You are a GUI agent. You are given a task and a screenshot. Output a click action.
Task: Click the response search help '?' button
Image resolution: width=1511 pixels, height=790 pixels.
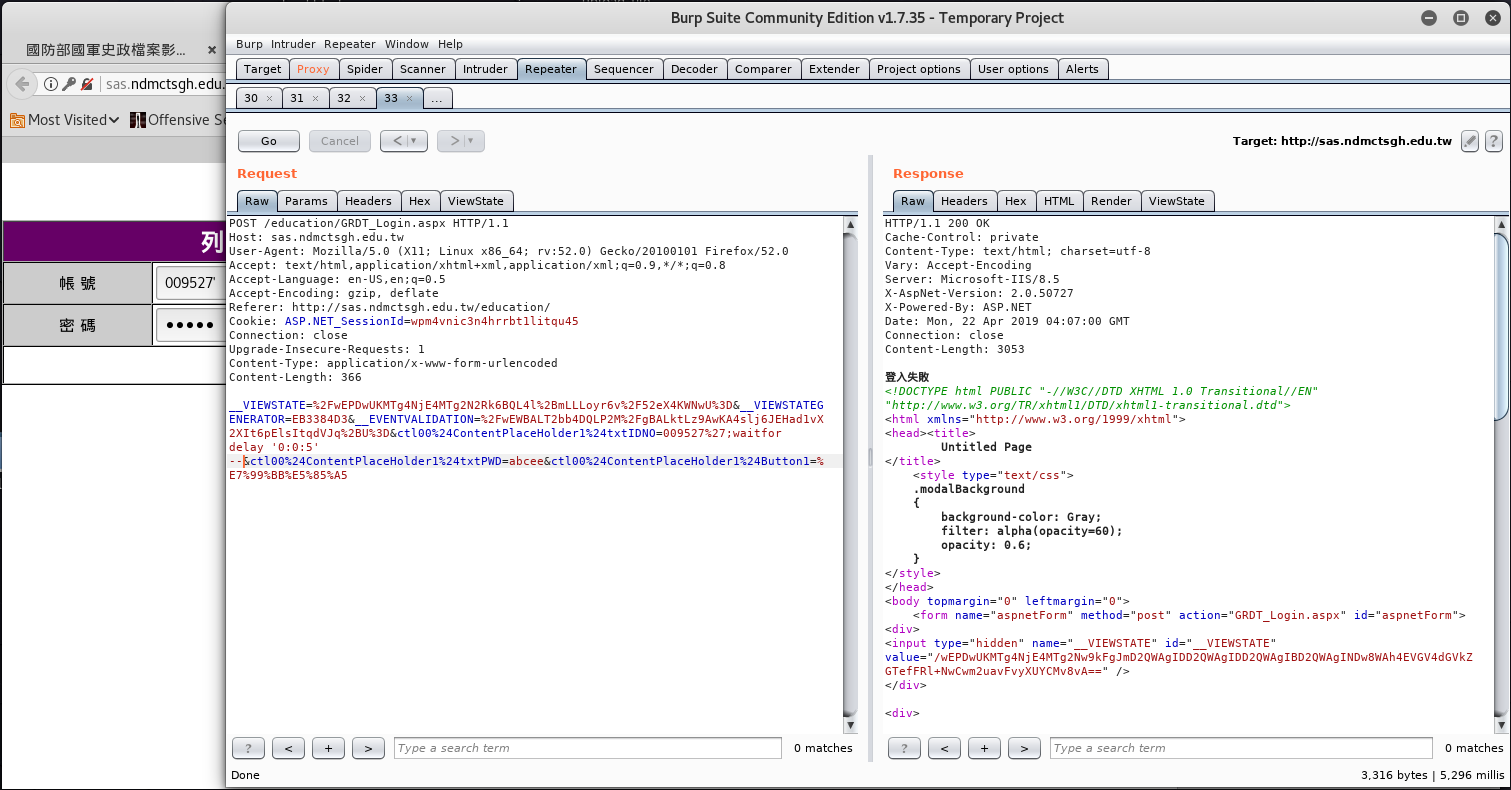pyautogui.click(x=904, y=748)
